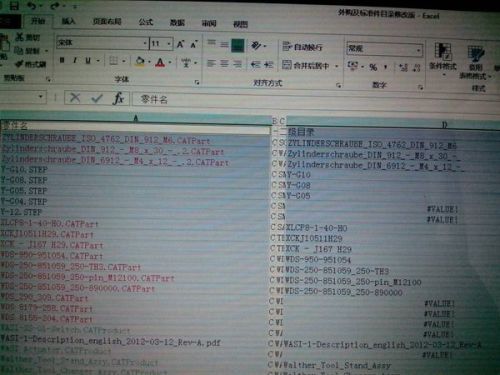Image resolution: width=500 pixels, height=375 pixels.
Task: Select column A header
Action: (136, 118)
